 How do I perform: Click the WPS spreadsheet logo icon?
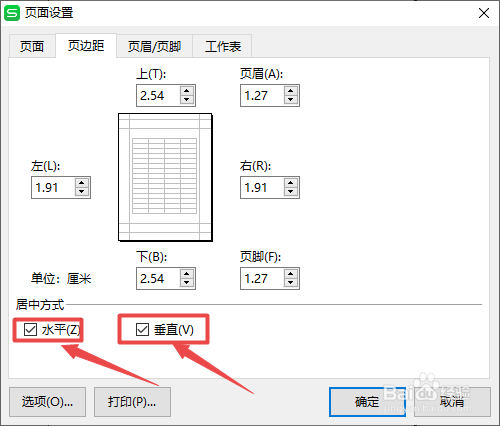[x=12, y=13]
